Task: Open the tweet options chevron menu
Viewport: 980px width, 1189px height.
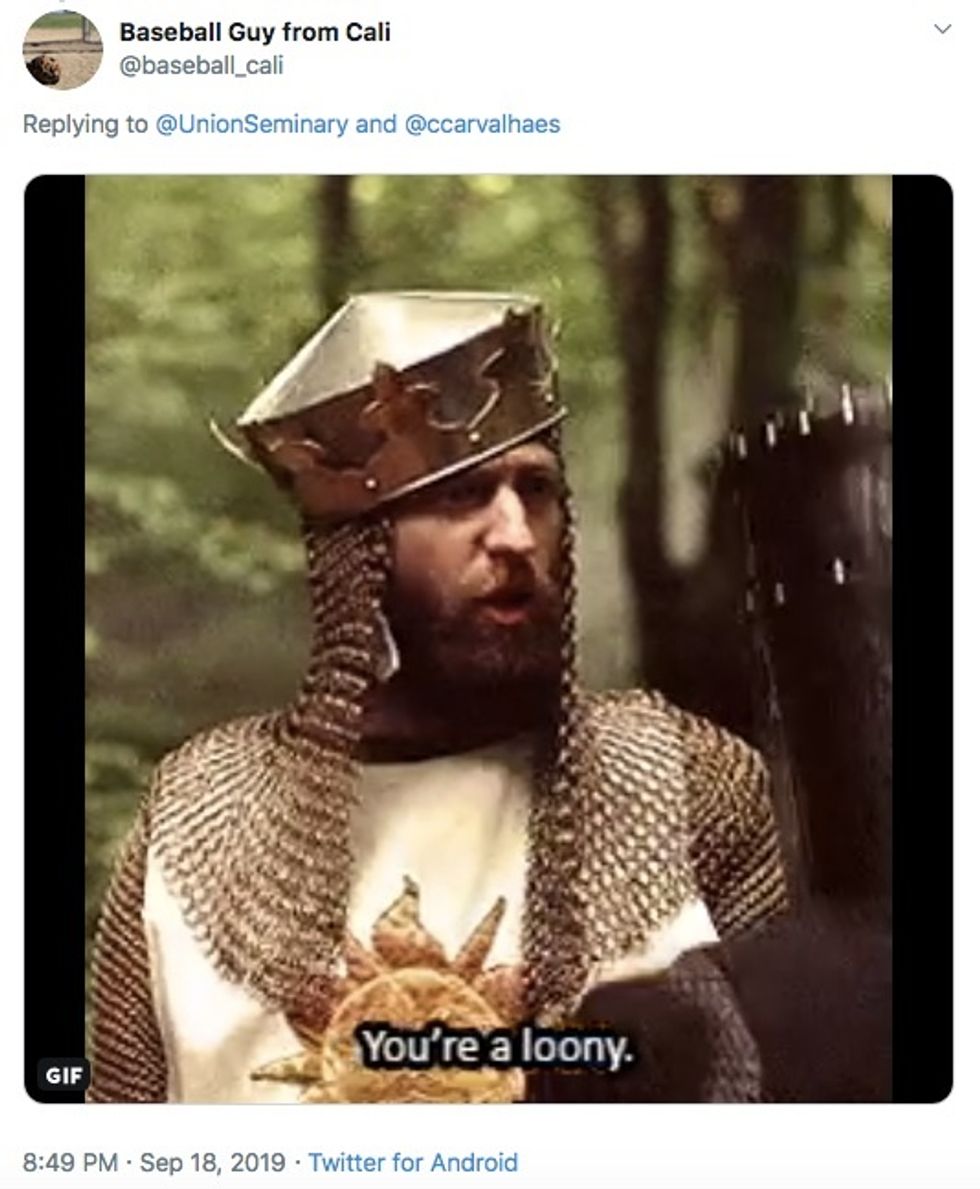Action: click(942, 30)
